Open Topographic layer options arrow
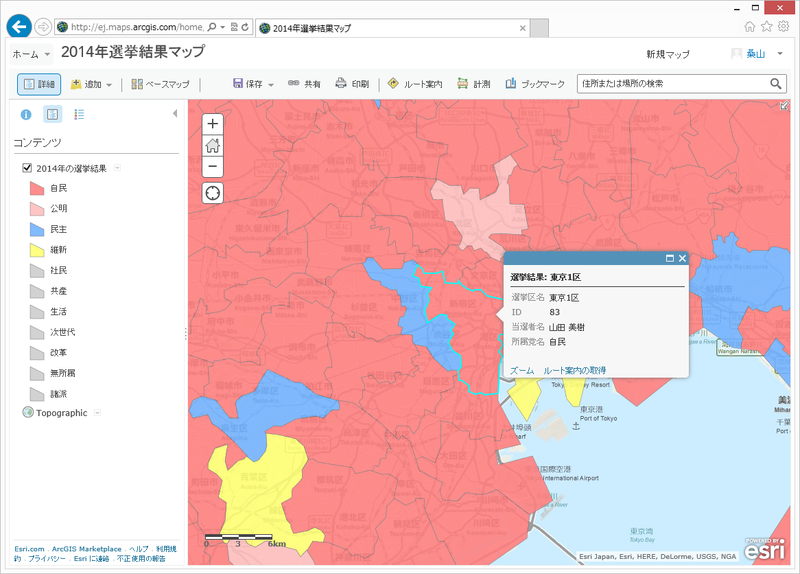 pos(98,413)
